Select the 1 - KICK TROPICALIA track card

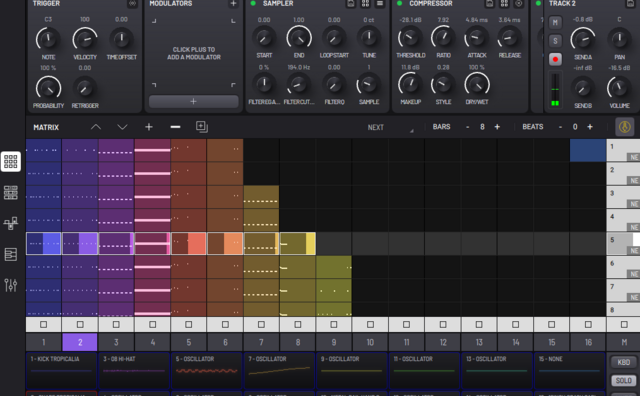[x=61, y=371]
